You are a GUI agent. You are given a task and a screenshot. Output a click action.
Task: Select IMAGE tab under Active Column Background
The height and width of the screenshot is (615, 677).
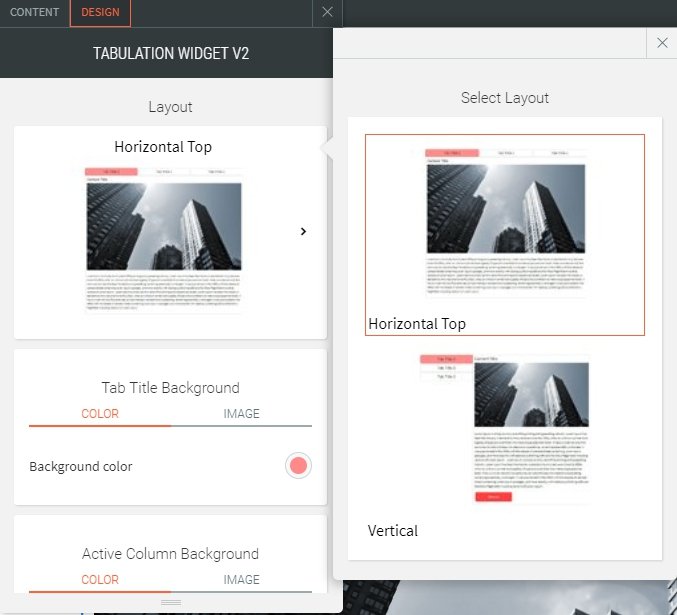coord(241,580)
